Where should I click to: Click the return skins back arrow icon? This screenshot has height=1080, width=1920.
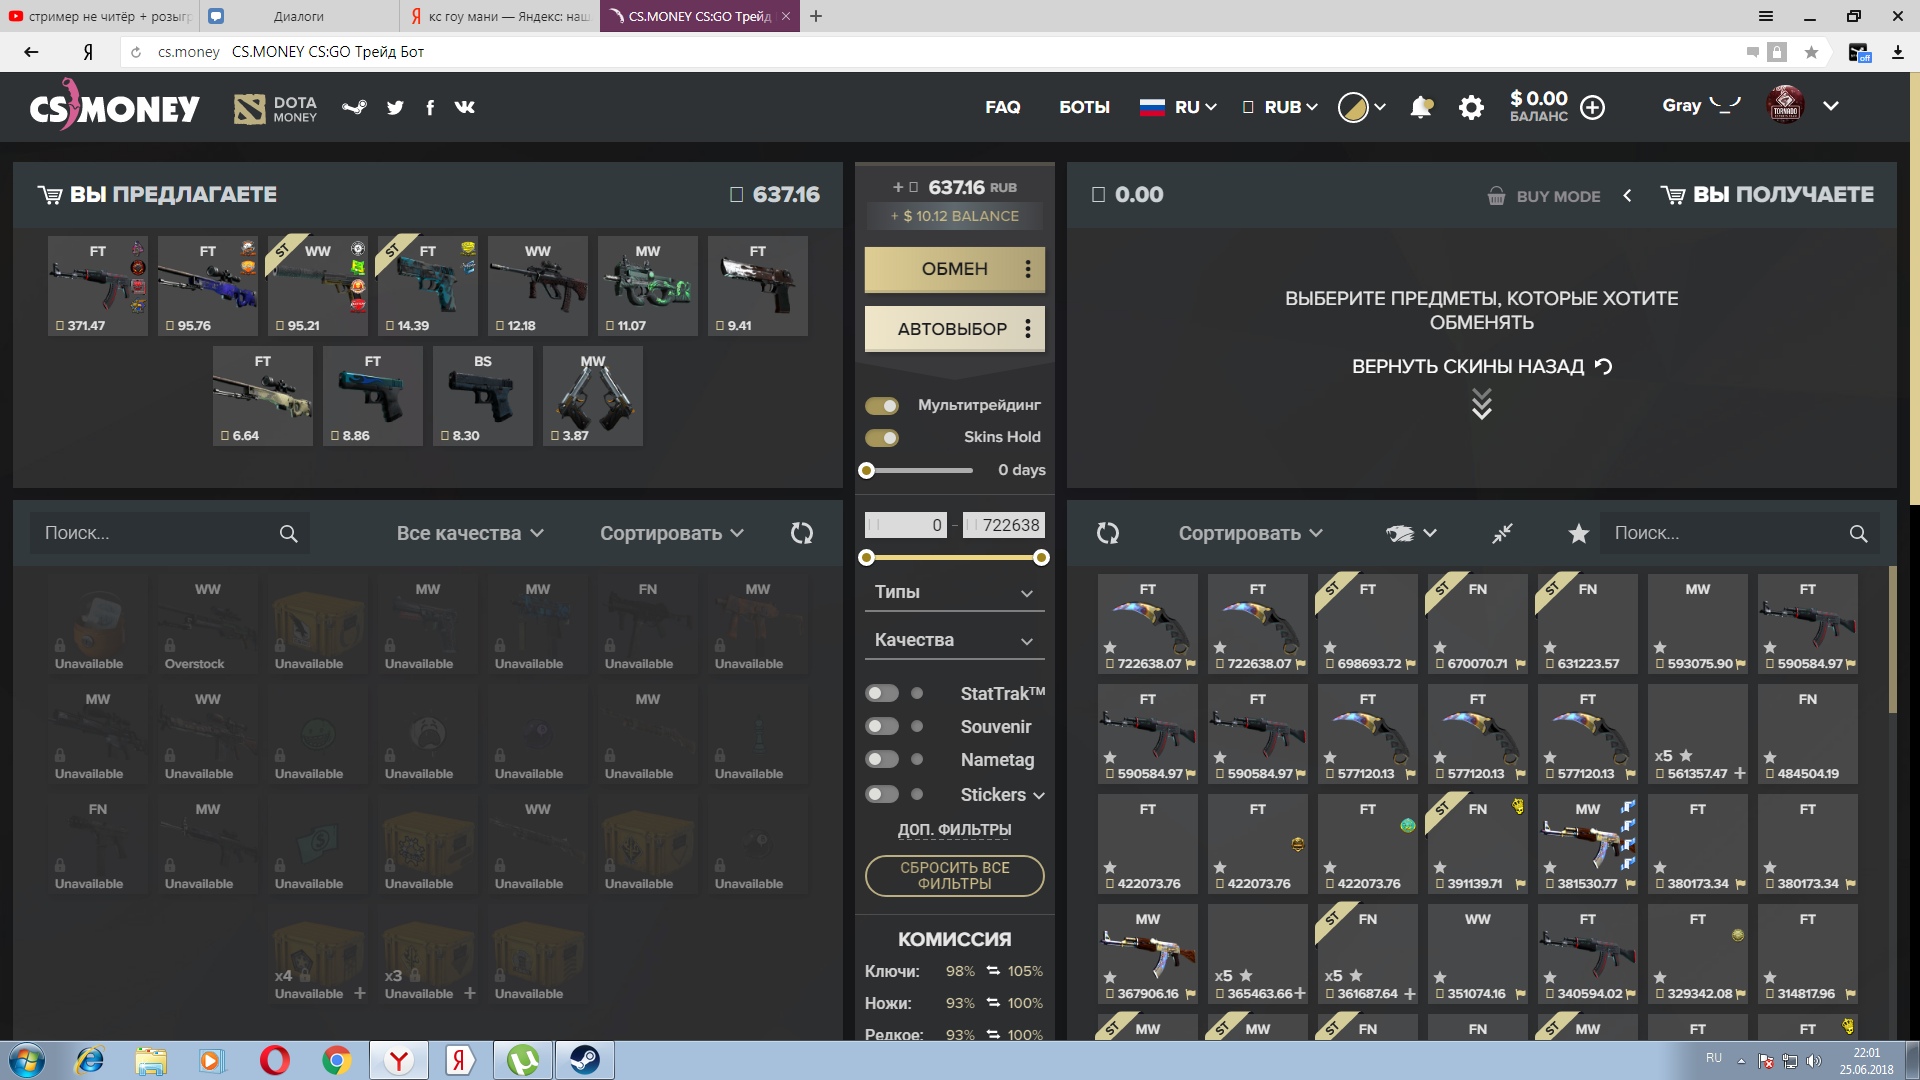tap(1603, 366)
